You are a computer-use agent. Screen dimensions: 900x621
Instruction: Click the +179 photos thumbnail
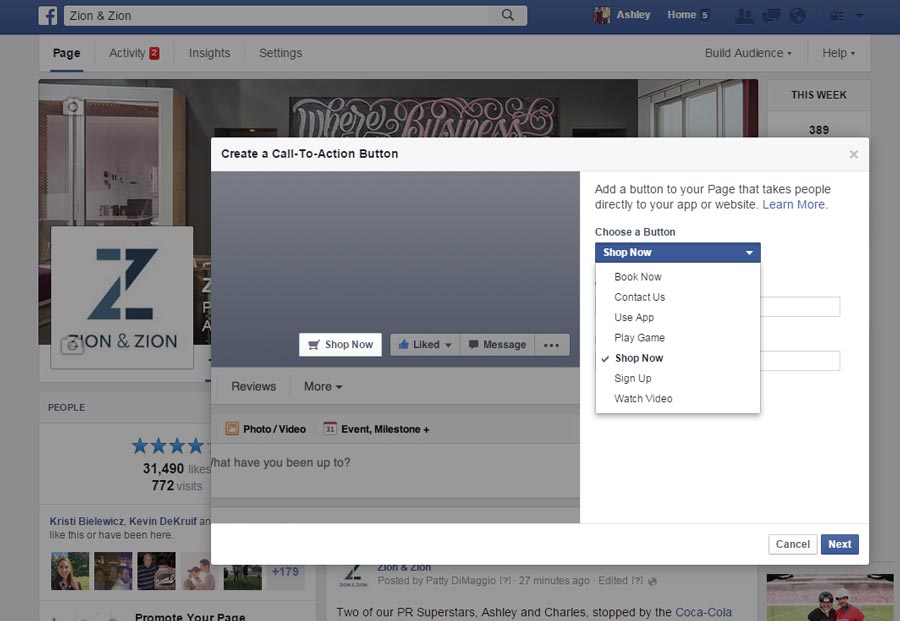285,571
